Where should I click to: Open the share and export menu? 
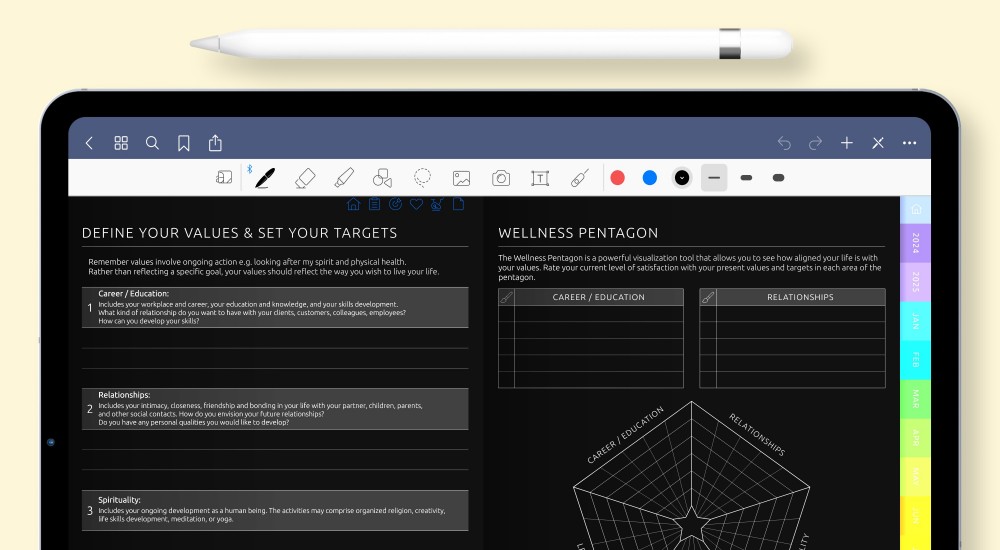click(216, 143)
